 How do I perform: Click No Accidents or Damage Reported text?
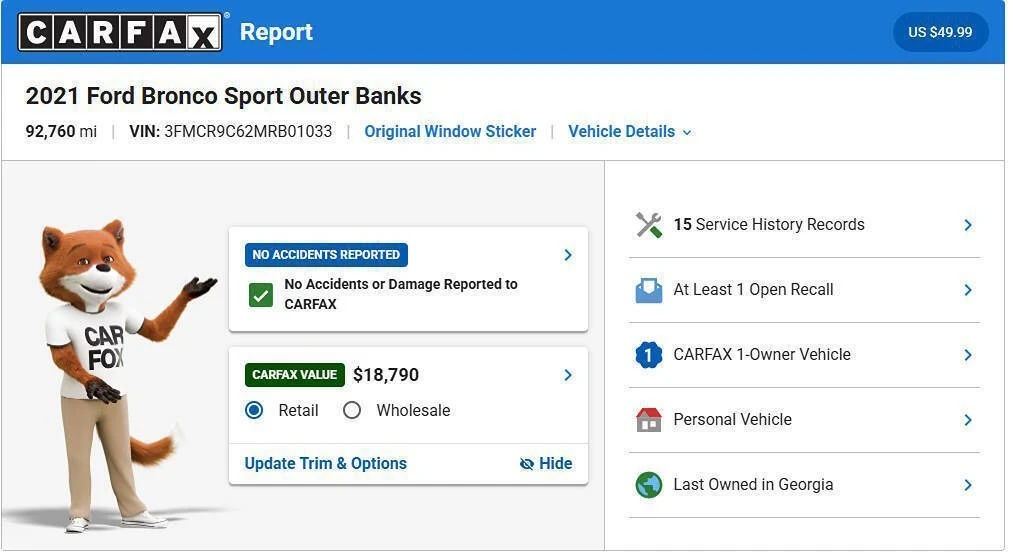pyautogui.click(x=401, y=294)
